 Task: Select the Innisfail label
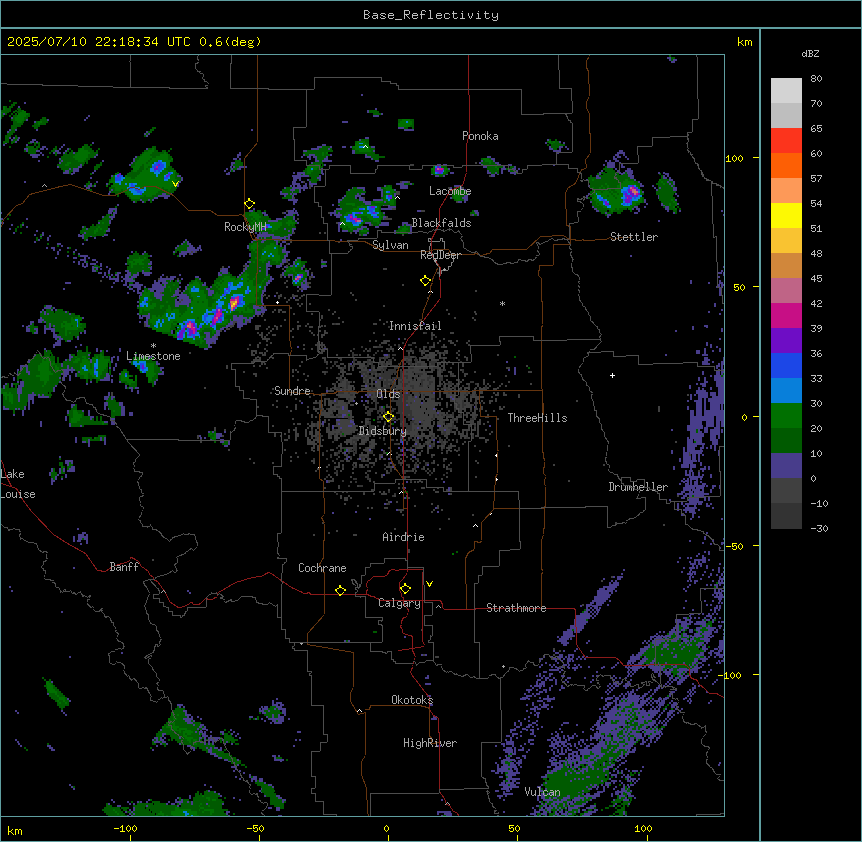[415, 326]
